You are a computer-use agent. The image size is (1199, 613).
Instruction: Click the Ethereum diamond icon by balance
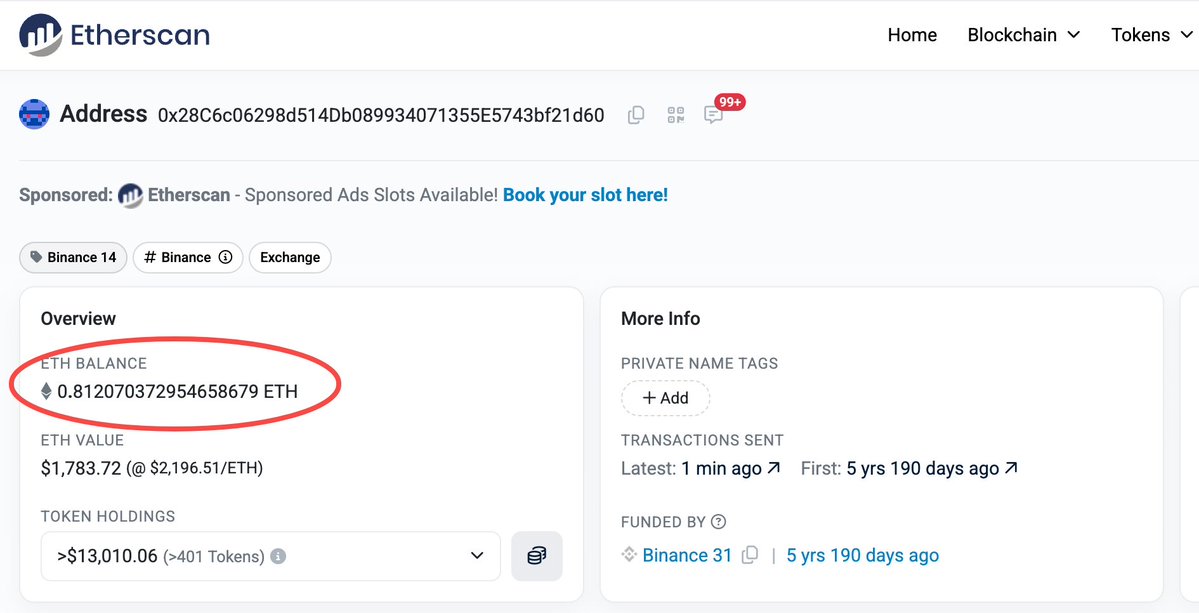coord(47,392)
